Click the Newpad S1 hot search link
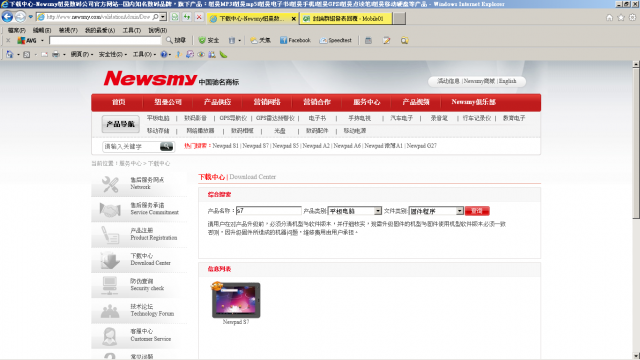Viewport: 640px width, 360px height. (x=225, y=146)
